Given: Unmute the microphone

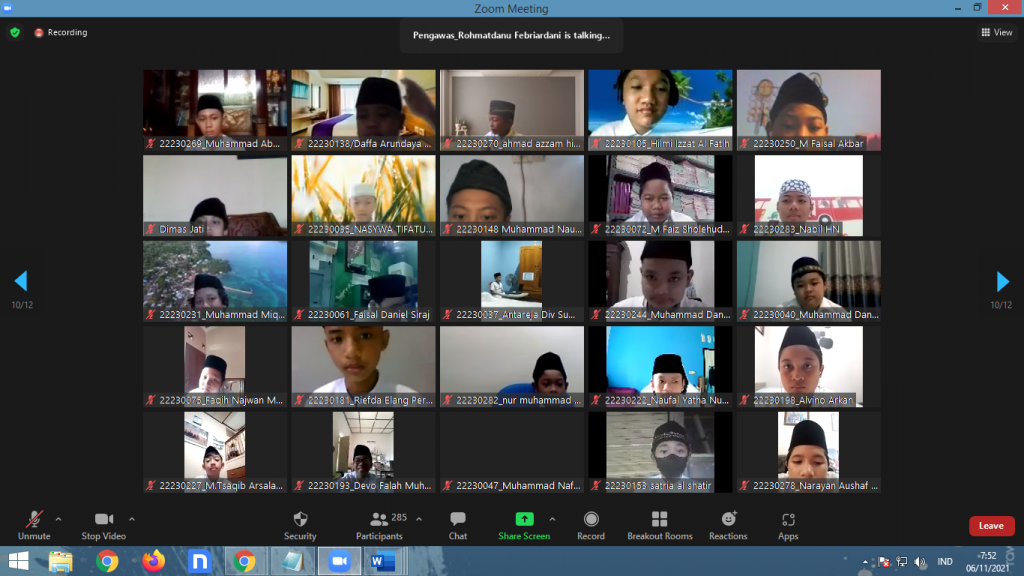Looking at the screenshot, I should click(x=33, y=524).
